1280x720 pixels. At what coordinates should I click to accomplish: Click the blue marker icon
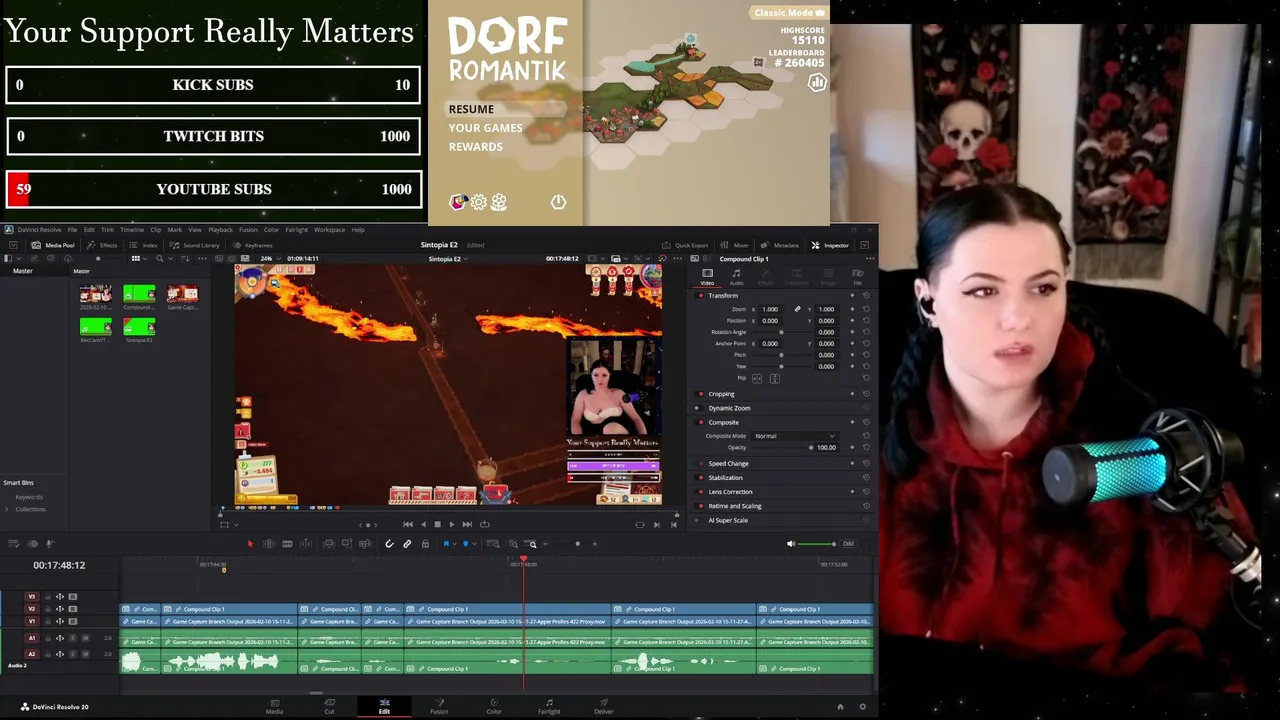(x=466, y=544)
